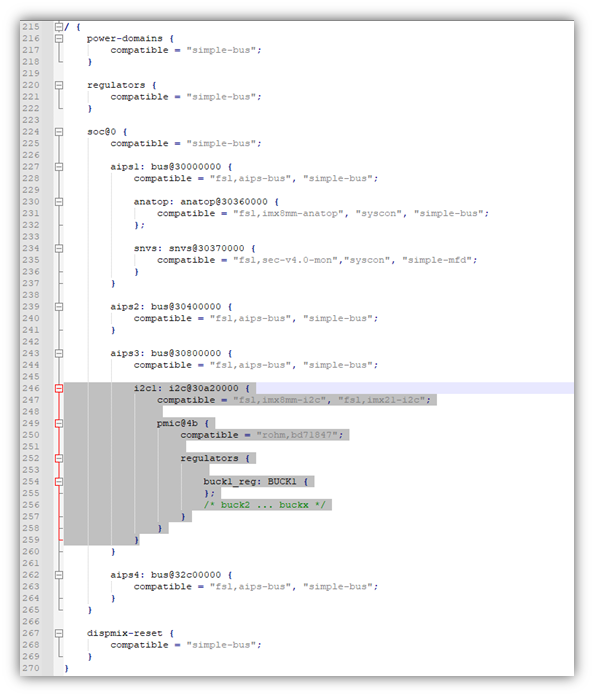This screenshot has width=594, height=696.
Task: Click line number 231 in the gutter
Action: click(31, 214)
